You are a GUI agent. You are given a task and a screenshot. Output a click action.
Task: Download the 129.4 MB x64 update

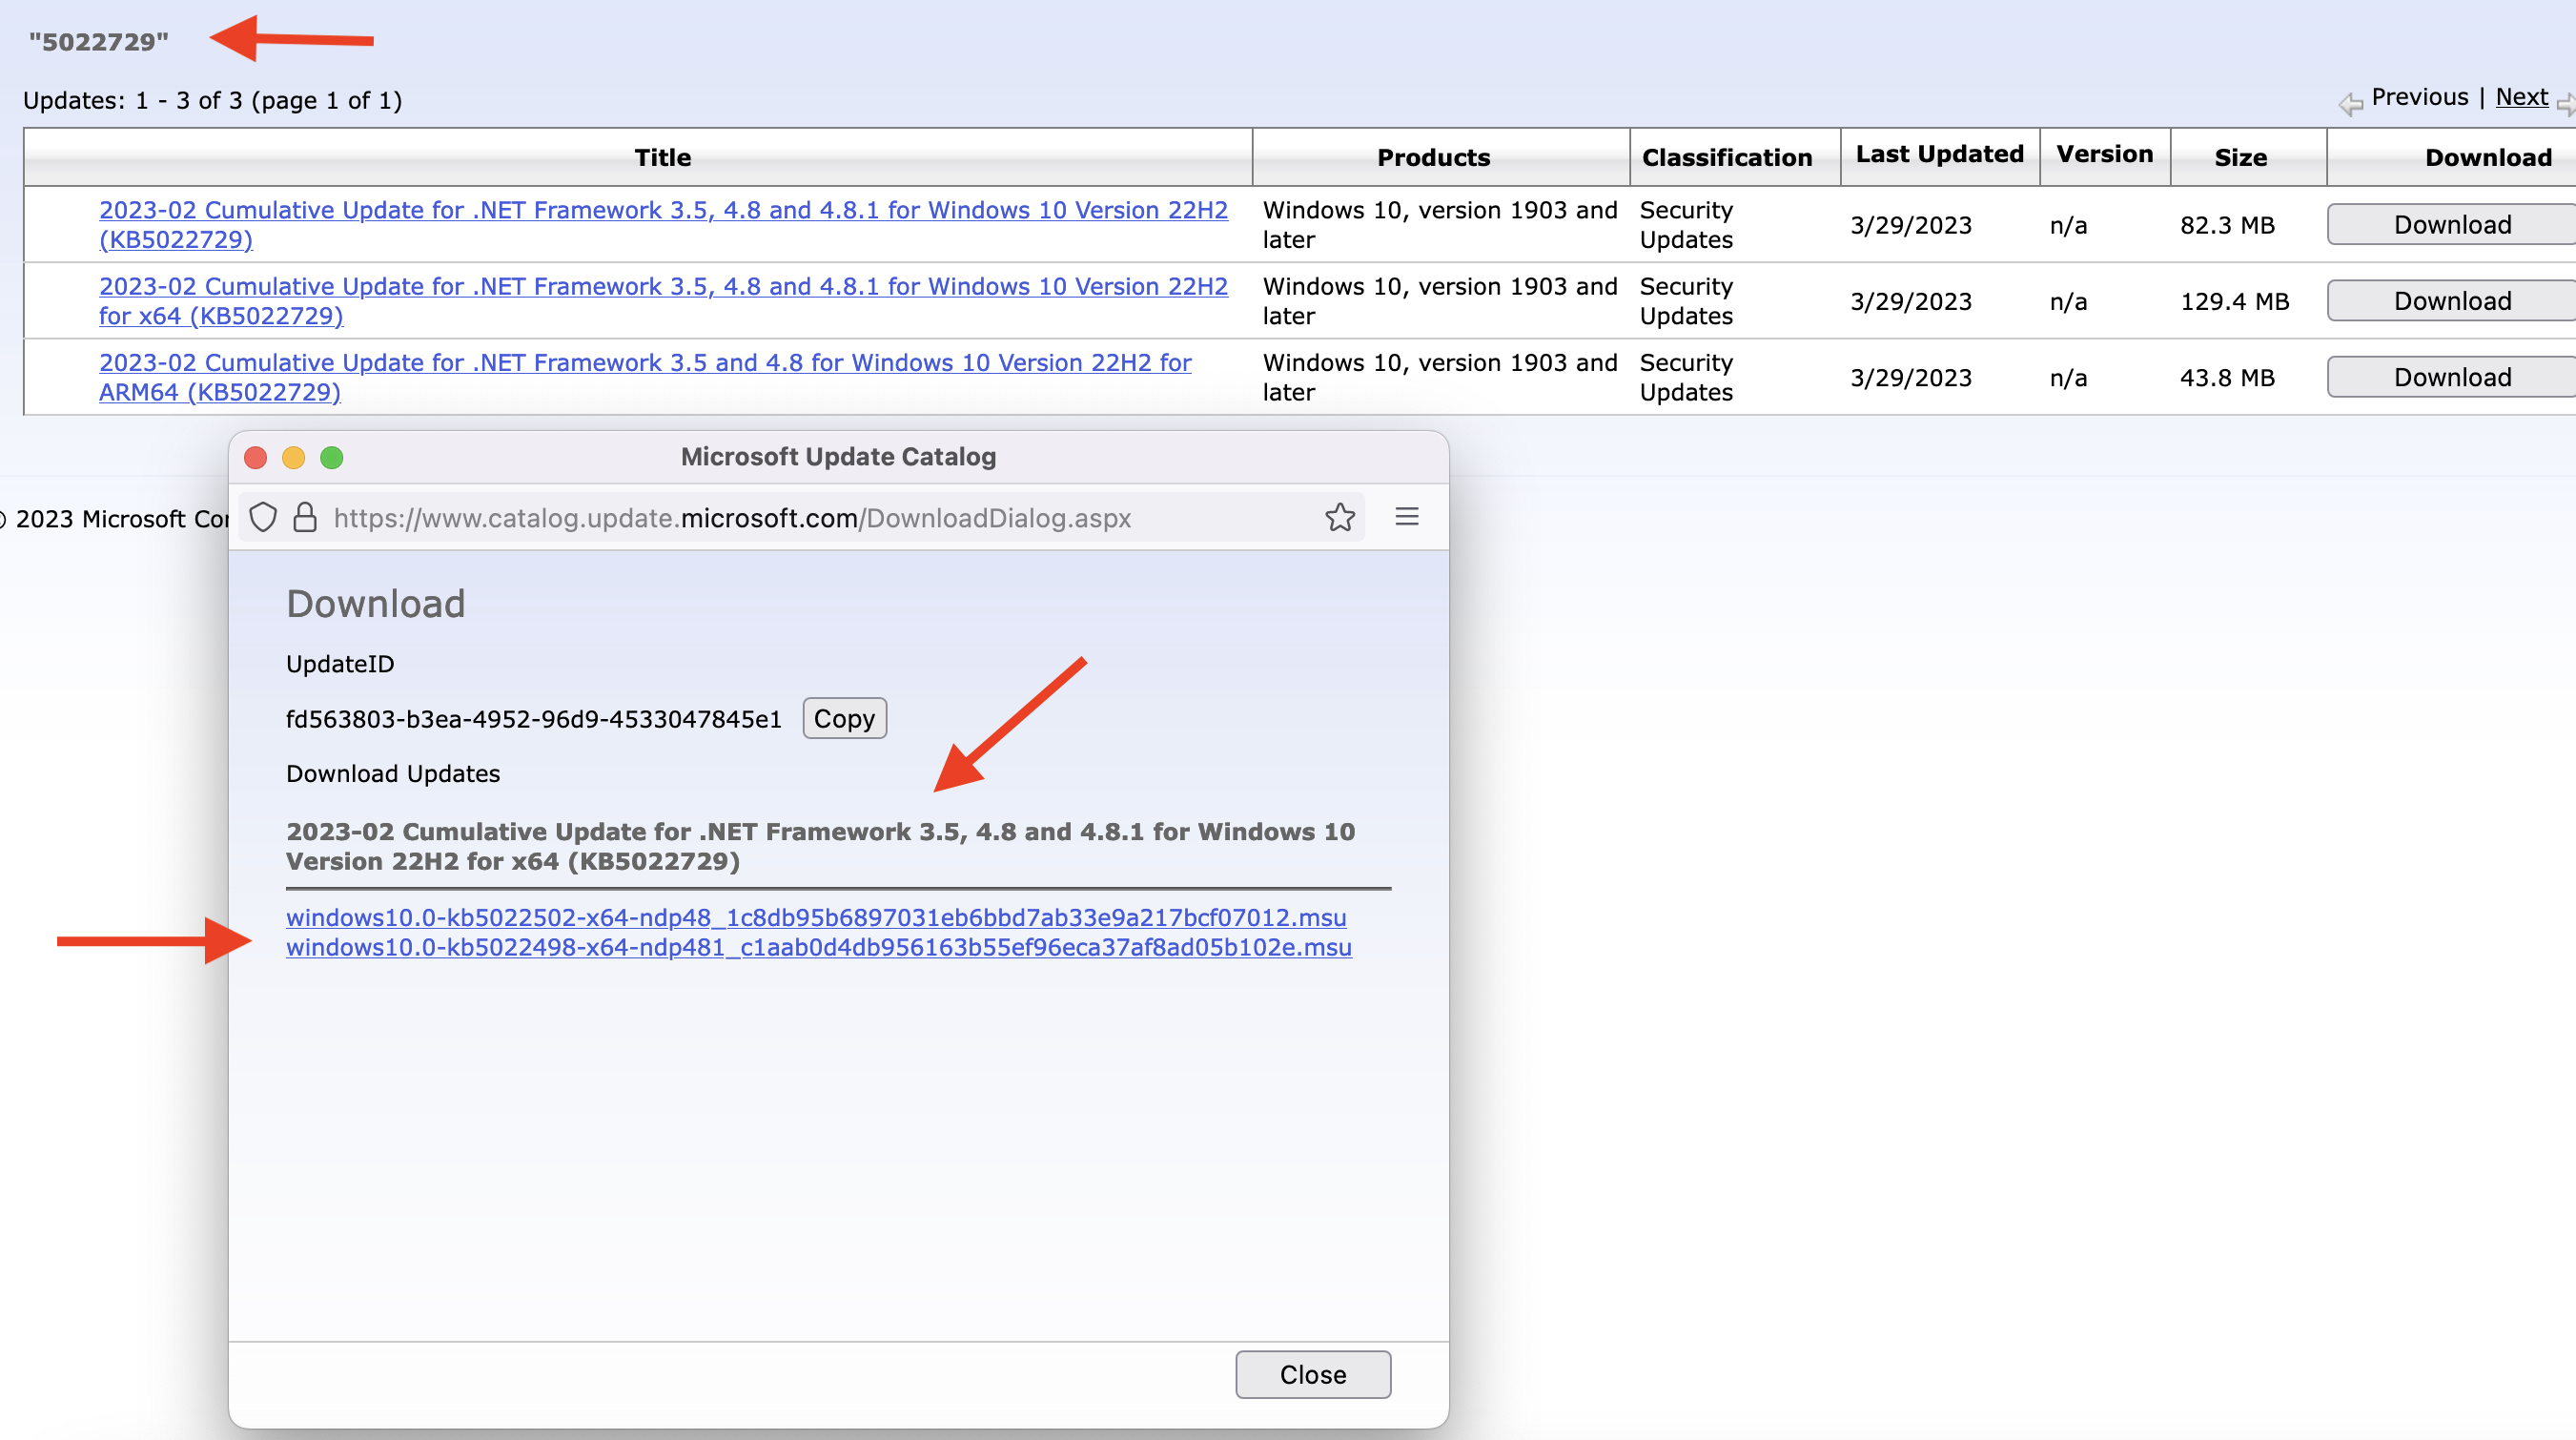2452,301
